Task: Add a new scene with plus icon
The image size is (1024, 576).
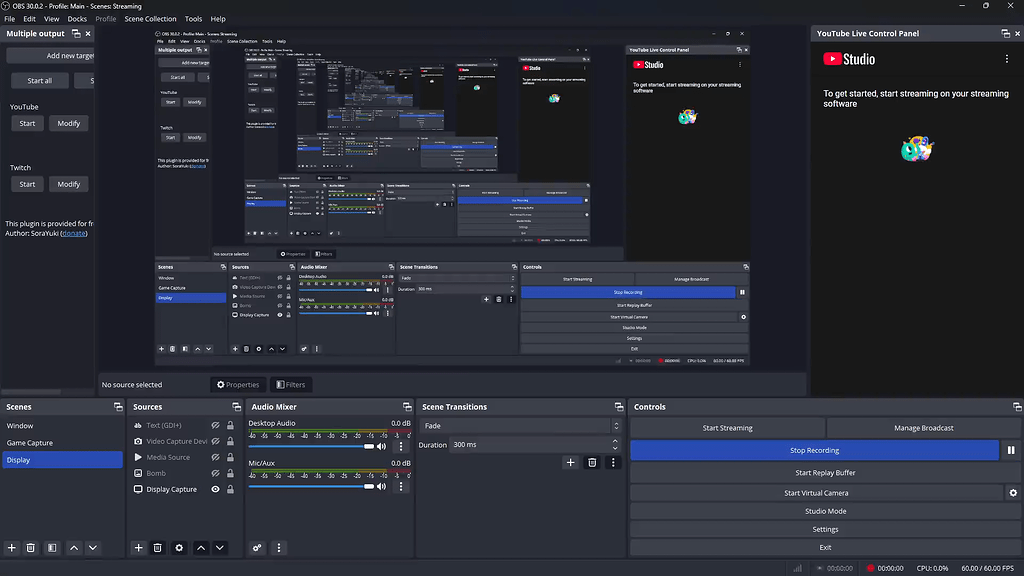Action: [x=12, y=548]
